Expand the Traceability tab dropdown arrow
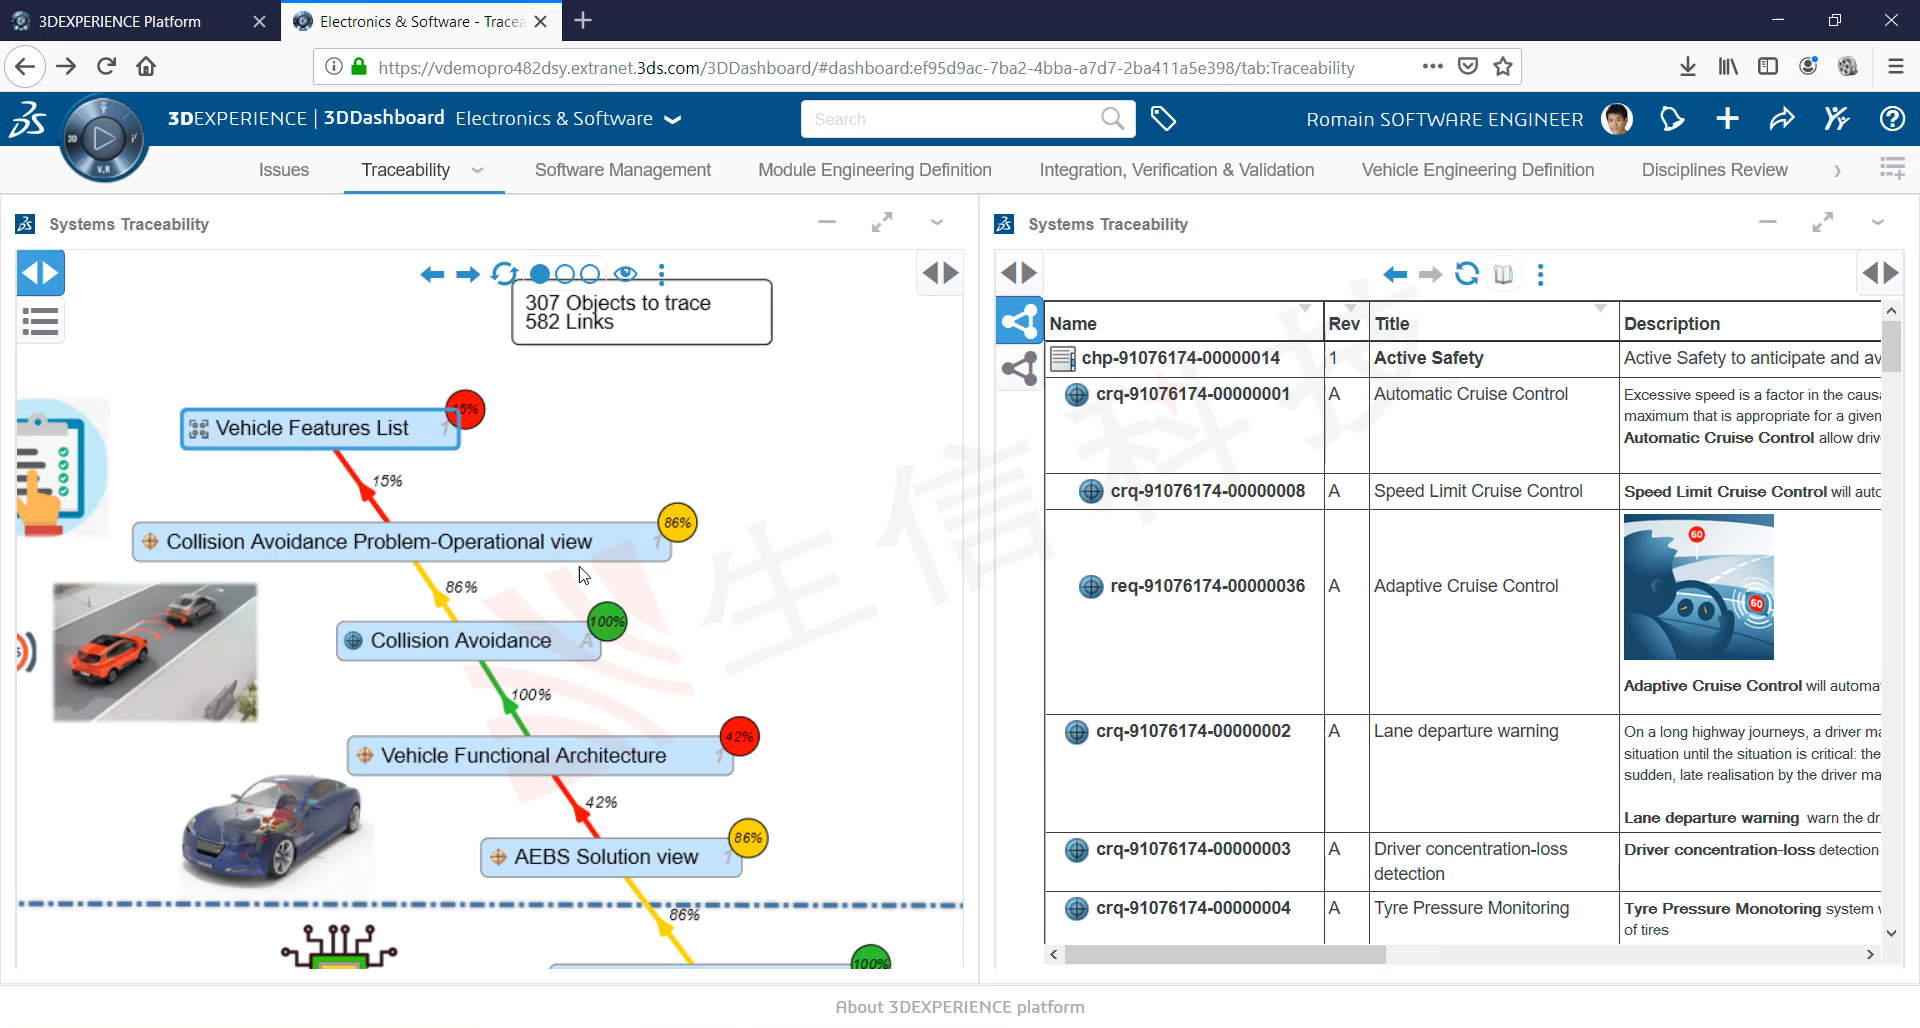 [x=477, y=170]
